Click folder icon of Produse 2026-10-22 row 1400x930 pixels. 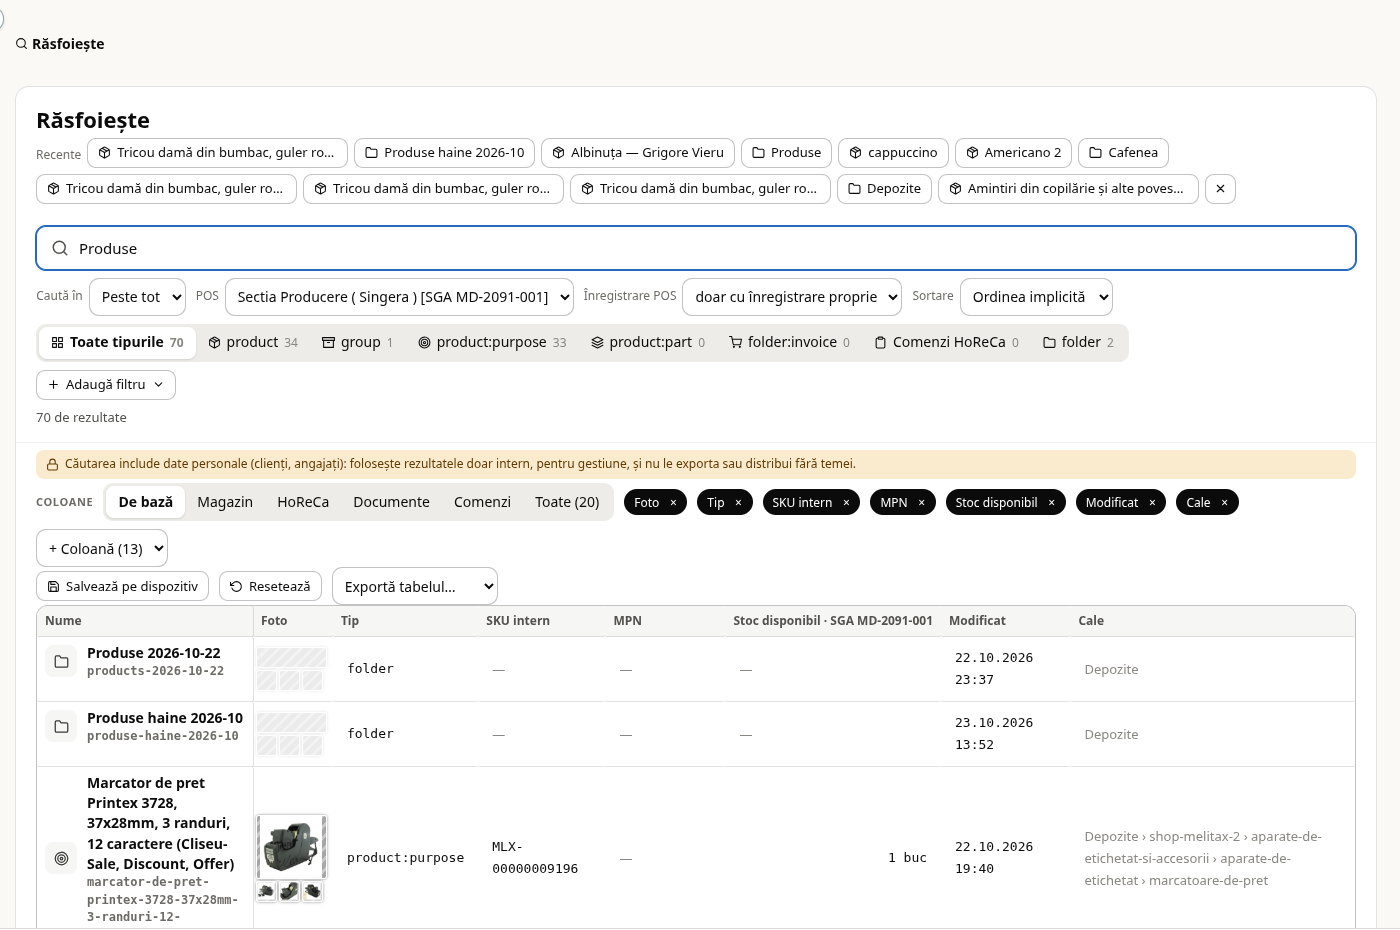coord(61,662)
